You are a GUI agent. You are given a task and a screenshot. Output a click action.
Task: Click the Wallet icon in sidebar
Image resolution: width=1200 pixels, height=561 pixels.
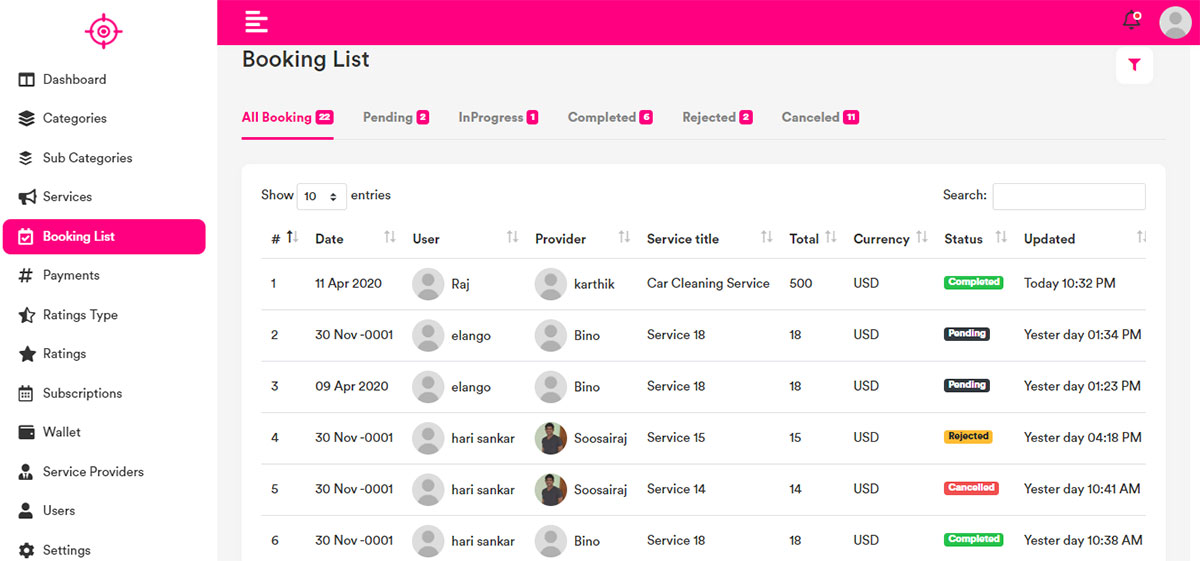point(26,432)
